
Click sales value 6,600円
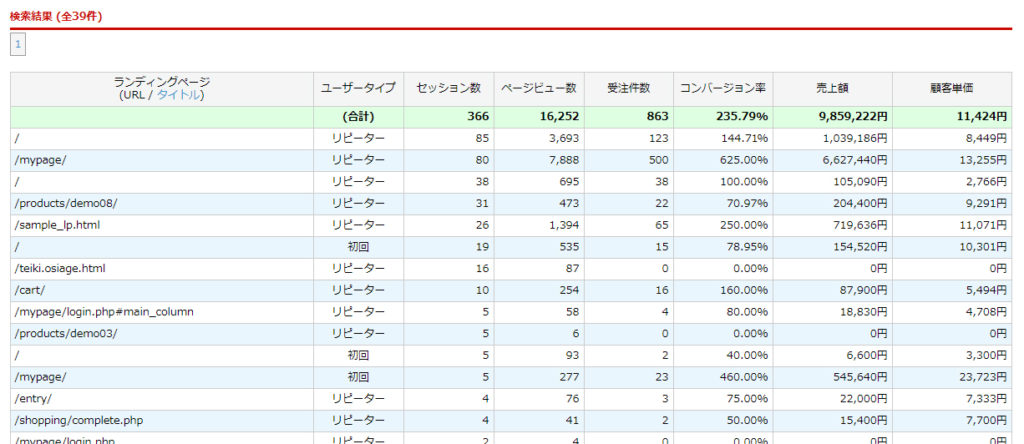(x=867, y=355)
